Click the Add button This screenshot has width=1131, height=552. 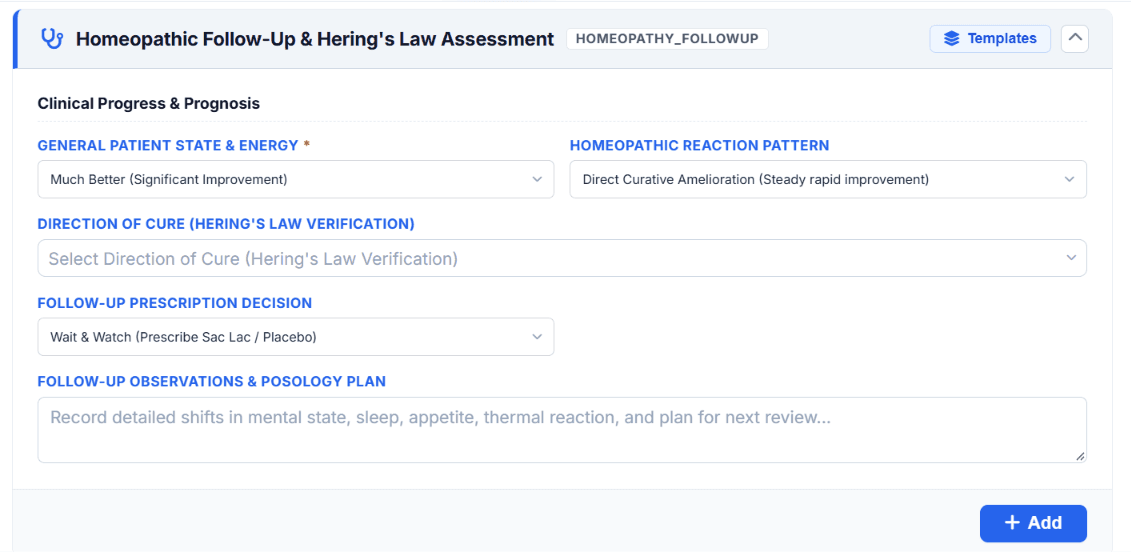[x=1033, y=523]
